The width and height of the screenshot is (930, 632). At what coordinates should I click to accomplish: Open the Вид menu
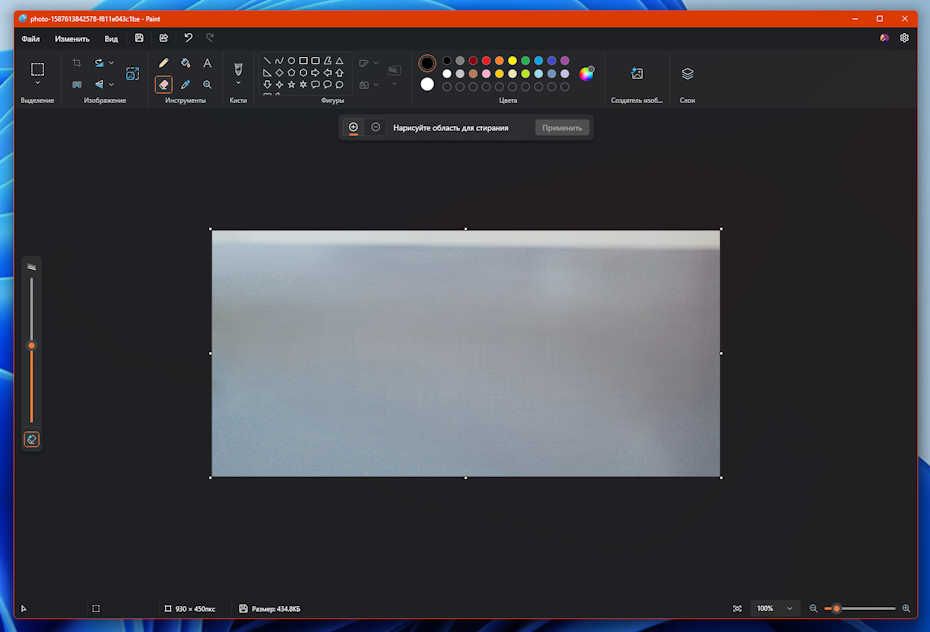tap(111, 39)
